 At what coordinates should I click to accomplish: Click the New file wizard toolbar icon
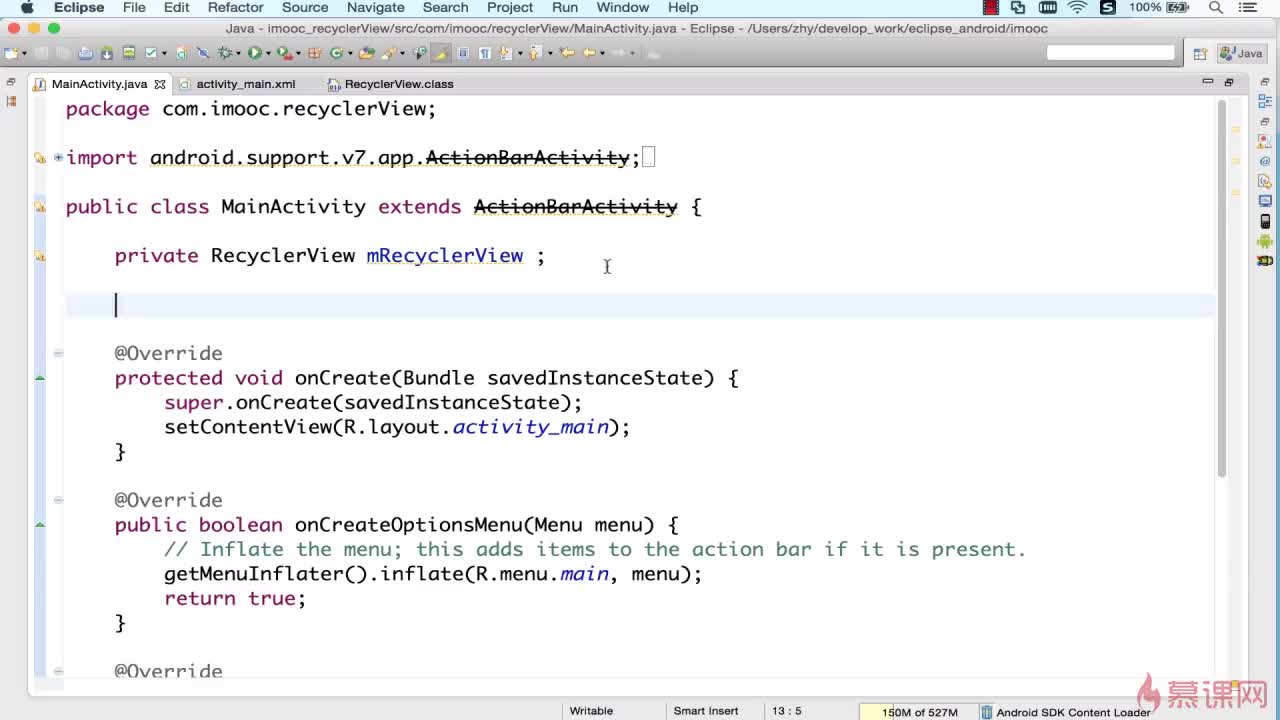point(11,53)
